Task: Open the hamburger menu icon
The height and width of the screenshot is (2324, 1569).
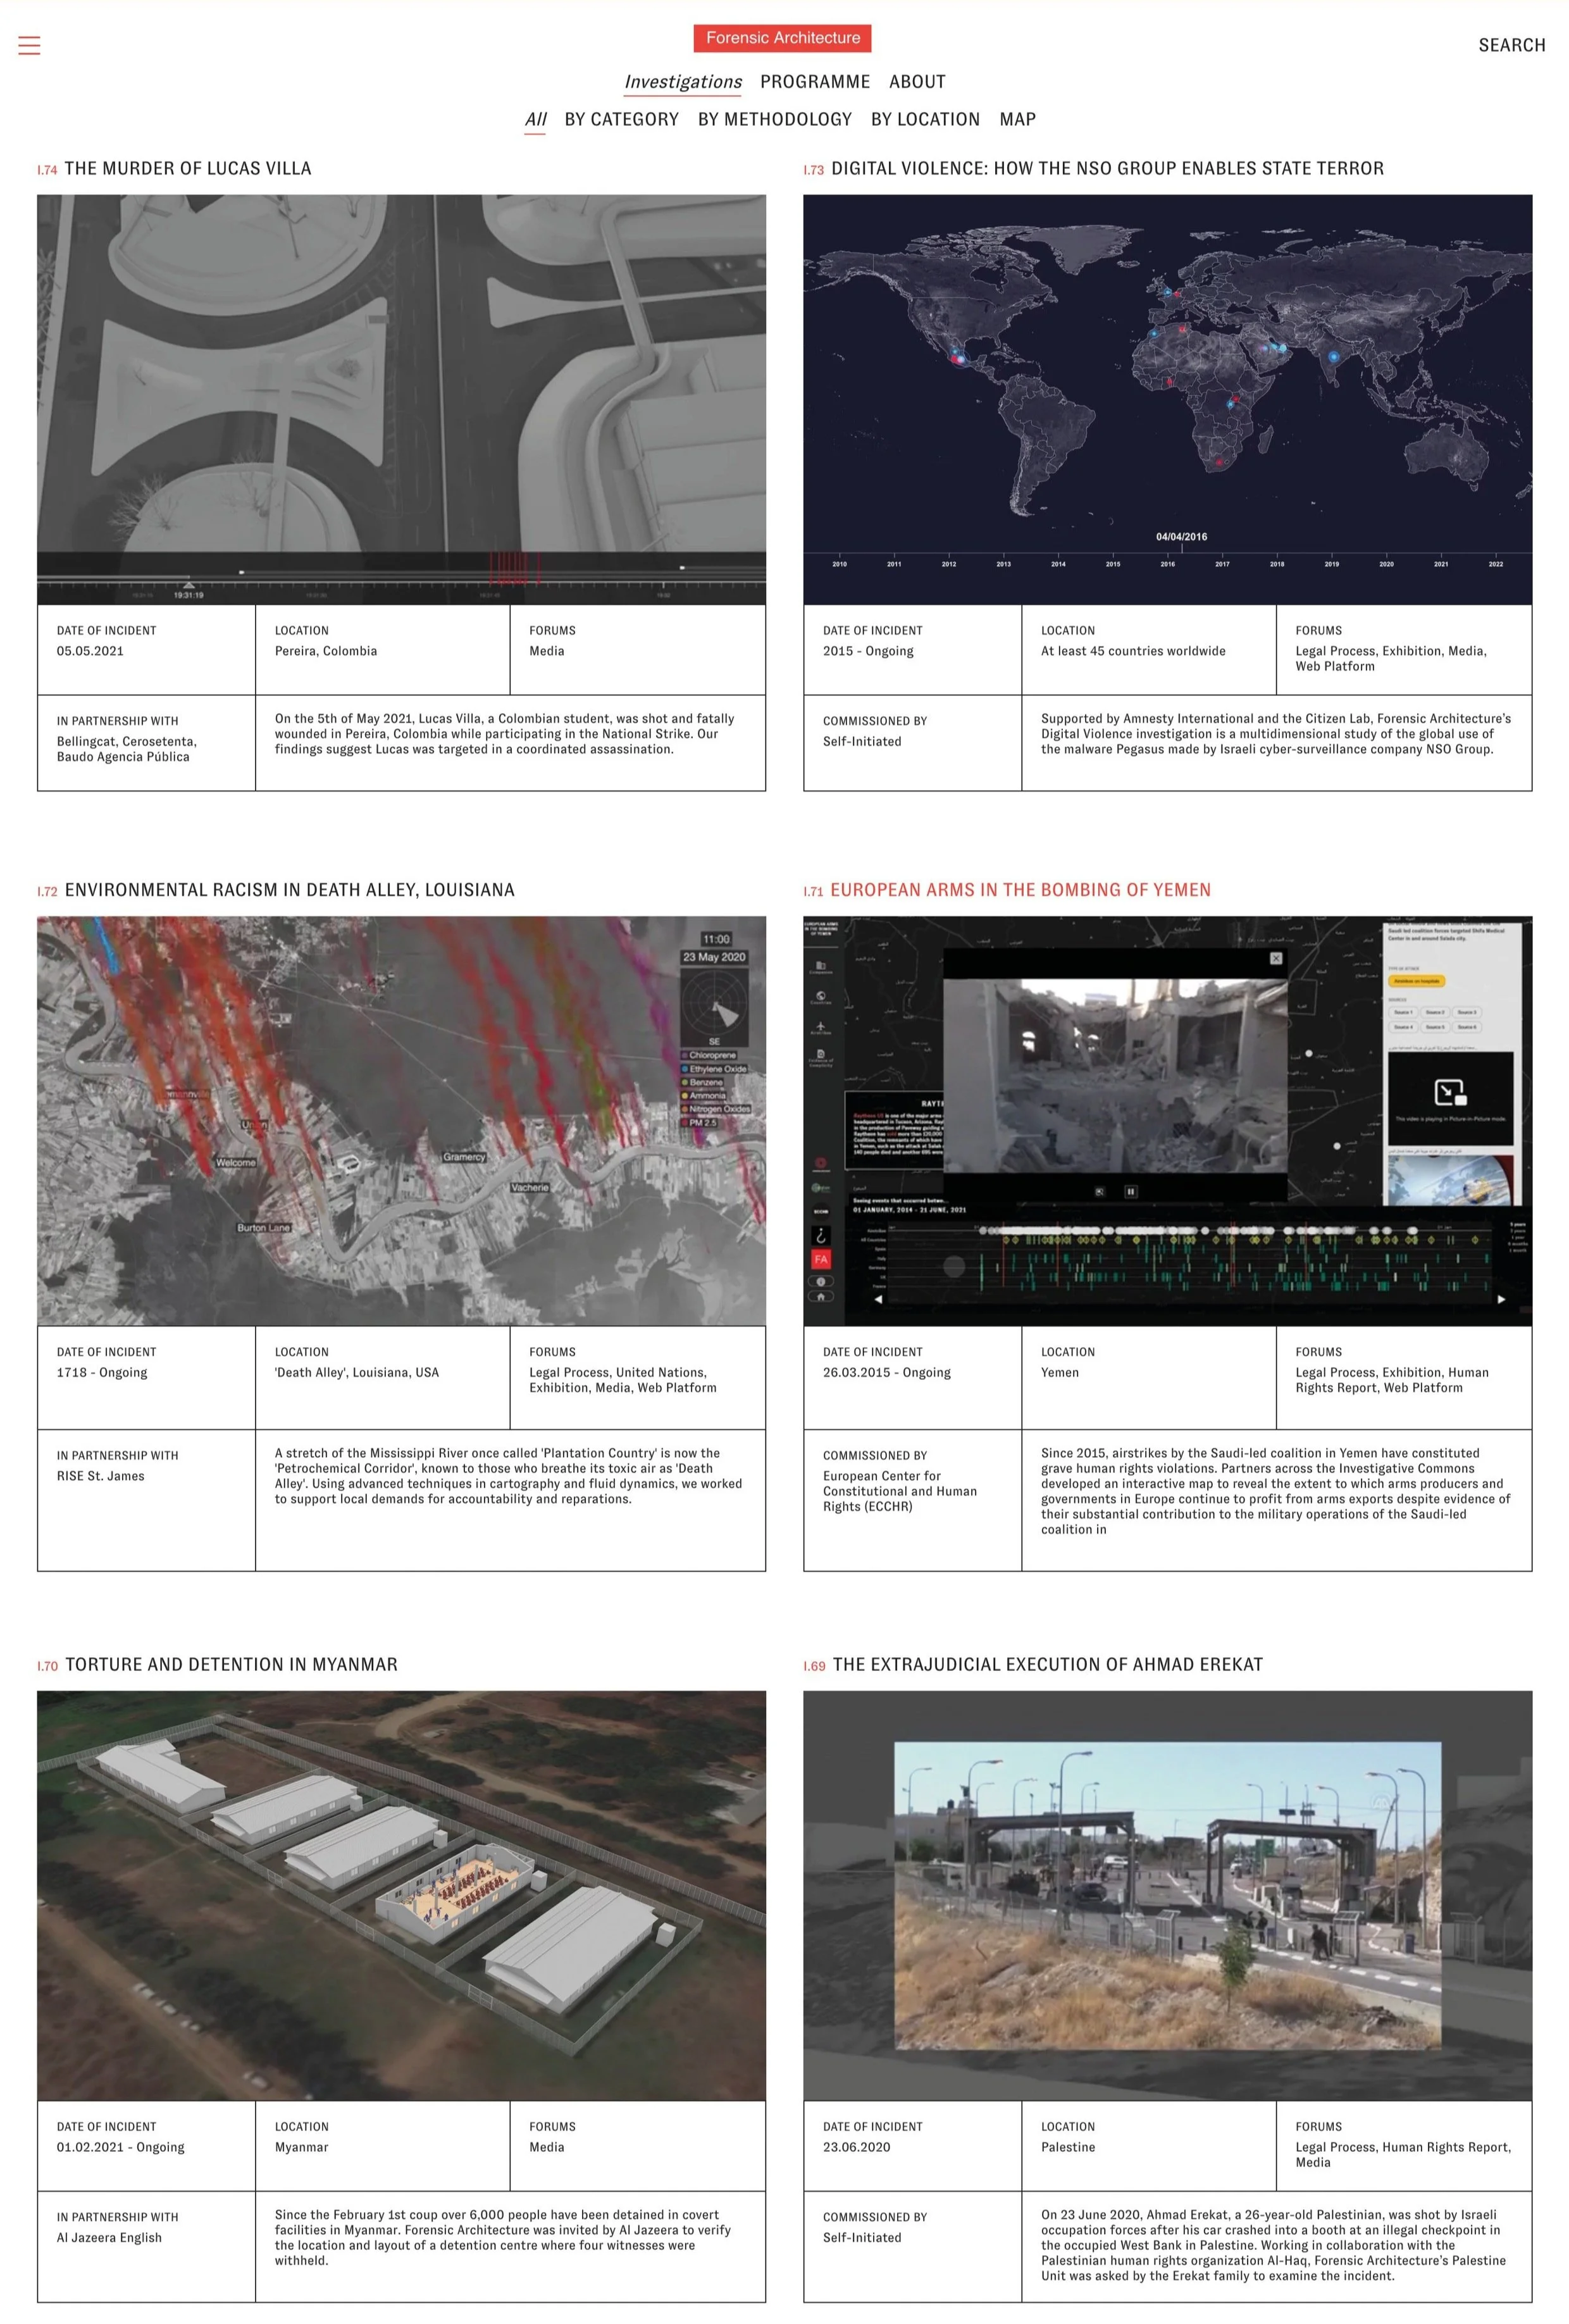Action: 29,45
